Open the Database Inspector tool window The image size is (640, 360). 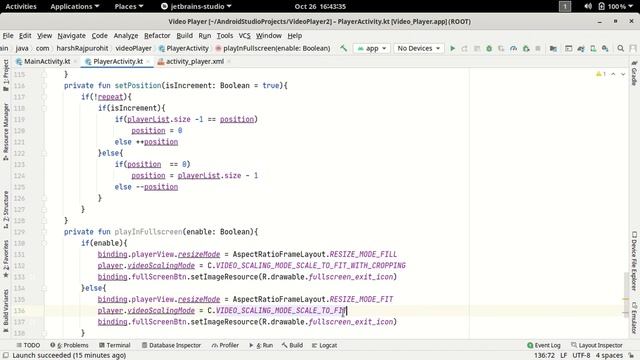[171, 345]
